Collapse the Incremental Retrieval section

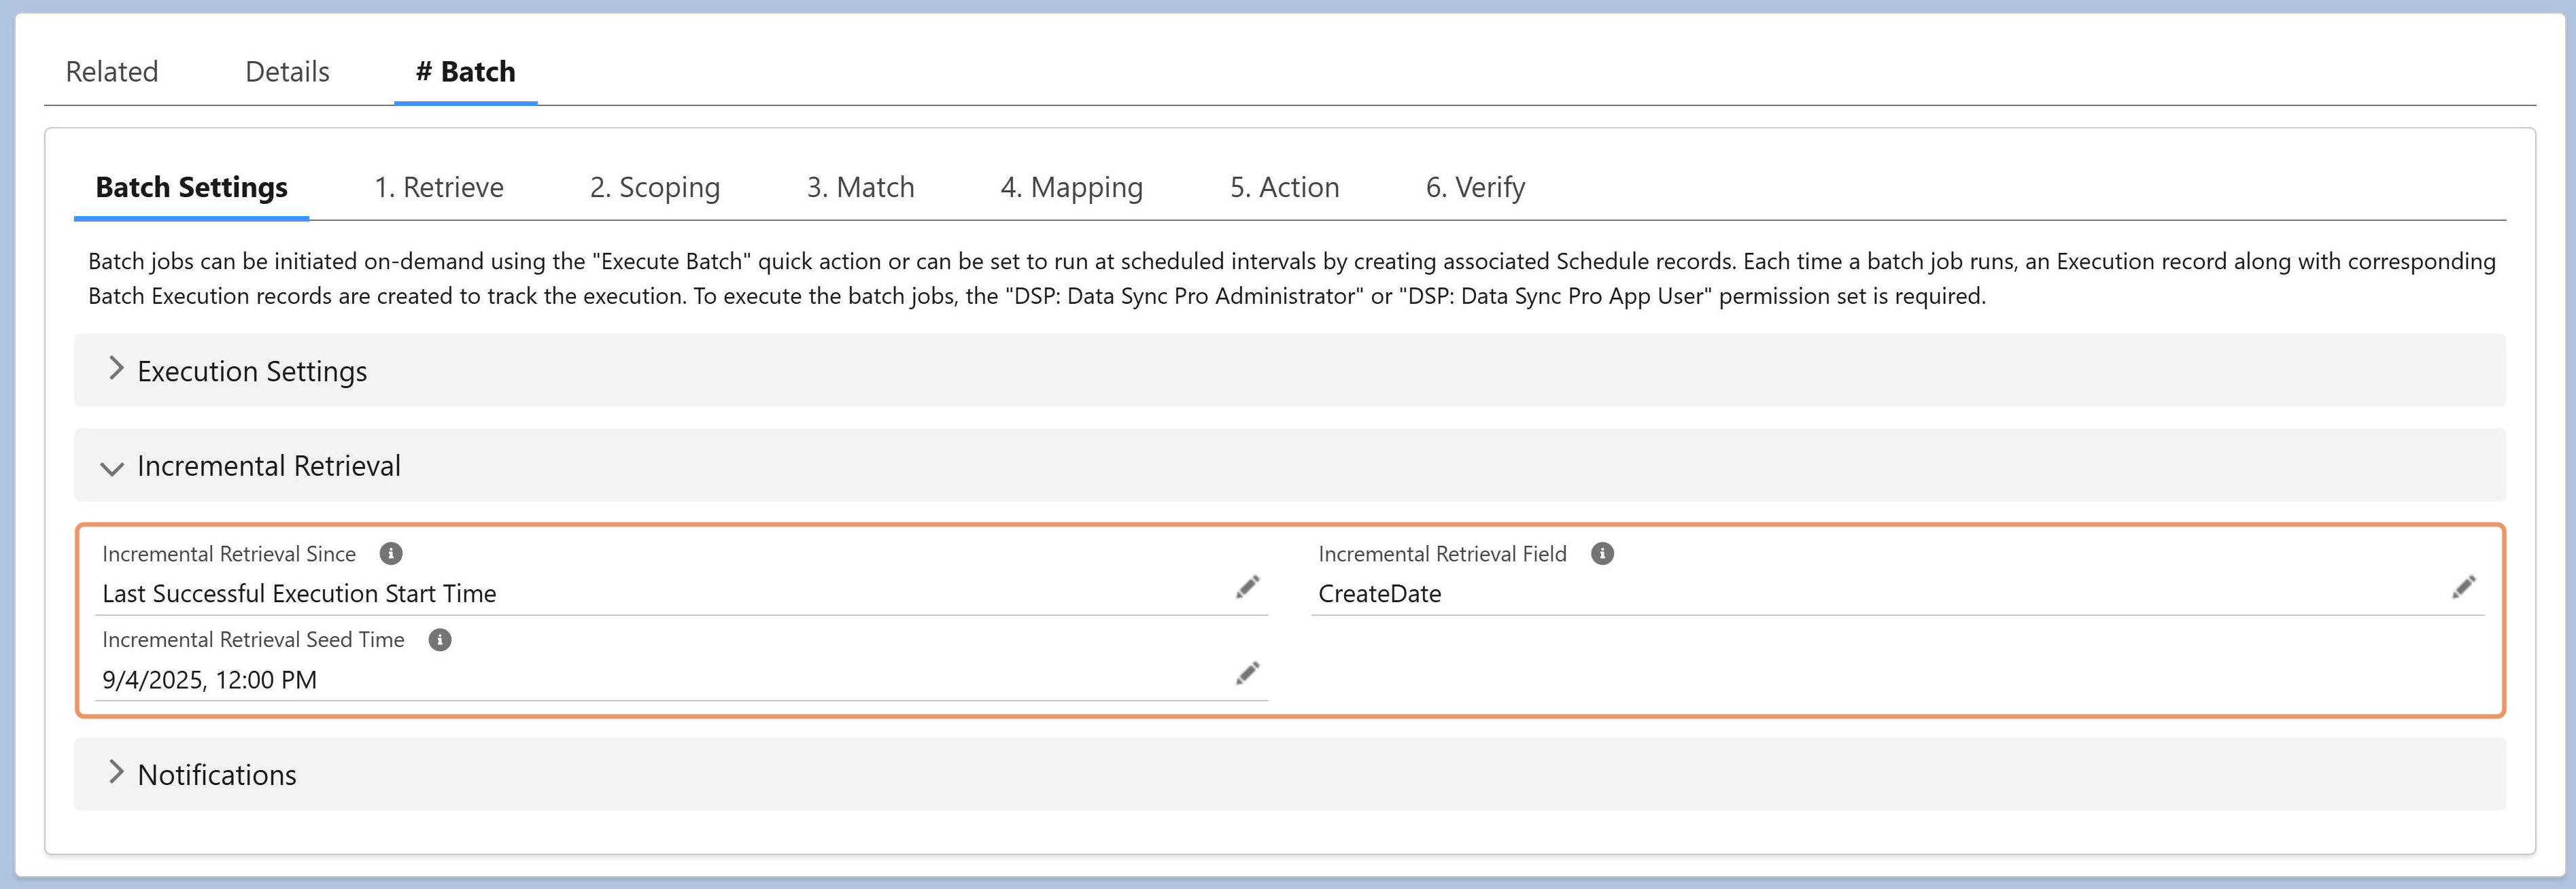point(1290,466)
